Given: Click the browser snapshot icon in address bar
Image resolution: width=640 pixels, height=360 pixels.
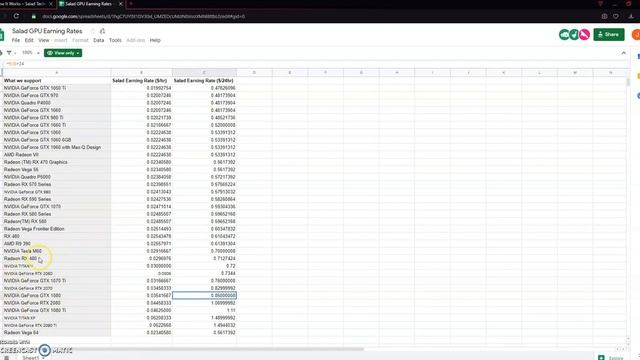Looking at the screenshot, I should (x=604, y=16).
